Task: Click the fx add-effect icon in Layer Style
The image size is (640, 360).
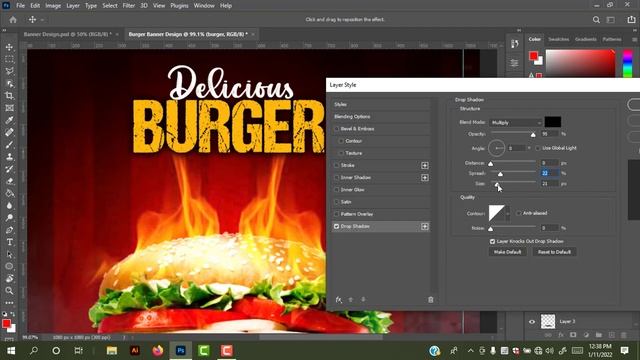Action: (x=338, y=300)
